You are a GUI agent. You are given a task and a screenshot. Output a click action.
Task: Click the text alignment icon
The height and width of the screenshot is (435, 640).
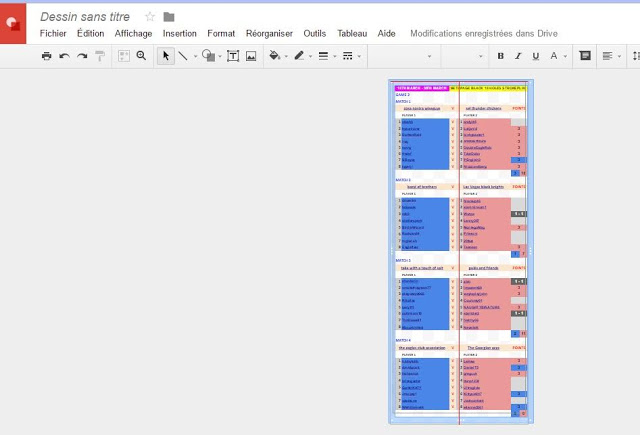tap(607, 56)
